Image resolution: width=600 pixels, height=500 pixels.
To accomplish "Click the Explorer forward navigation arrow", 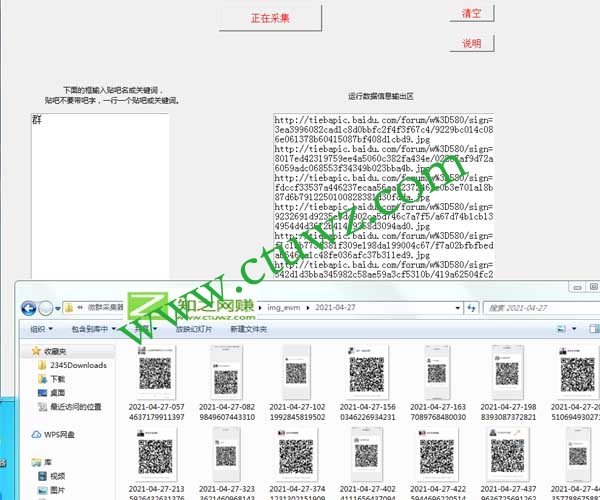I will (46, 308).
